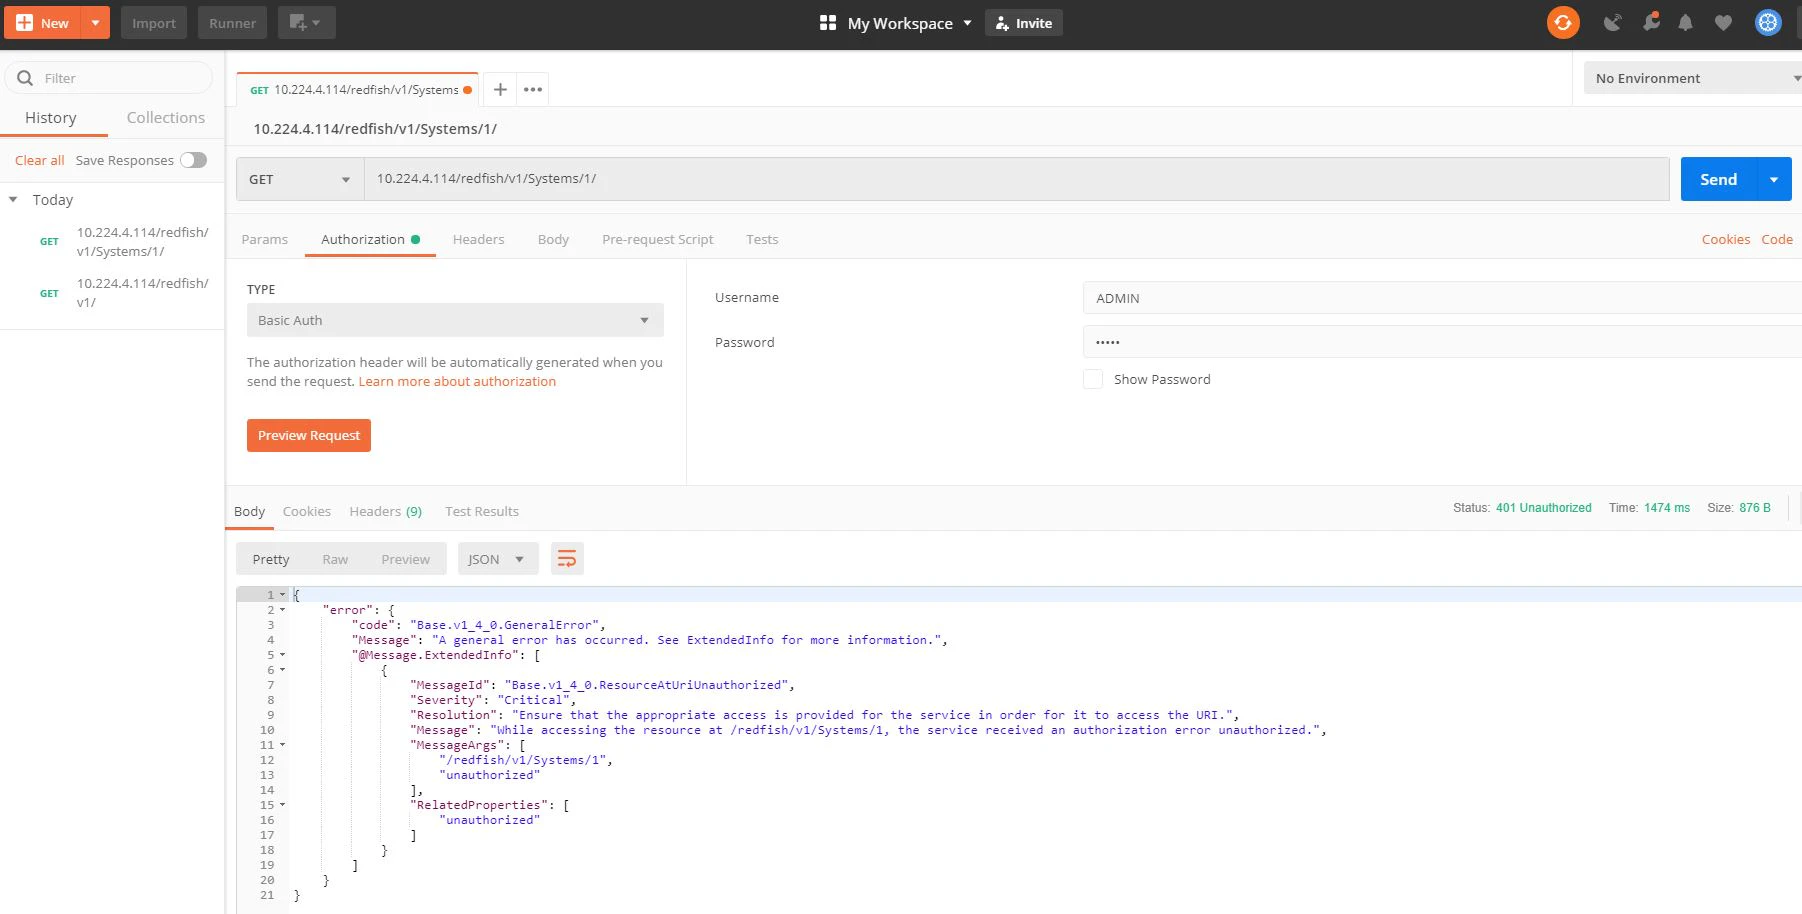Open the Runner
This screenshot has height=914, width=1802.
(232, 23)
